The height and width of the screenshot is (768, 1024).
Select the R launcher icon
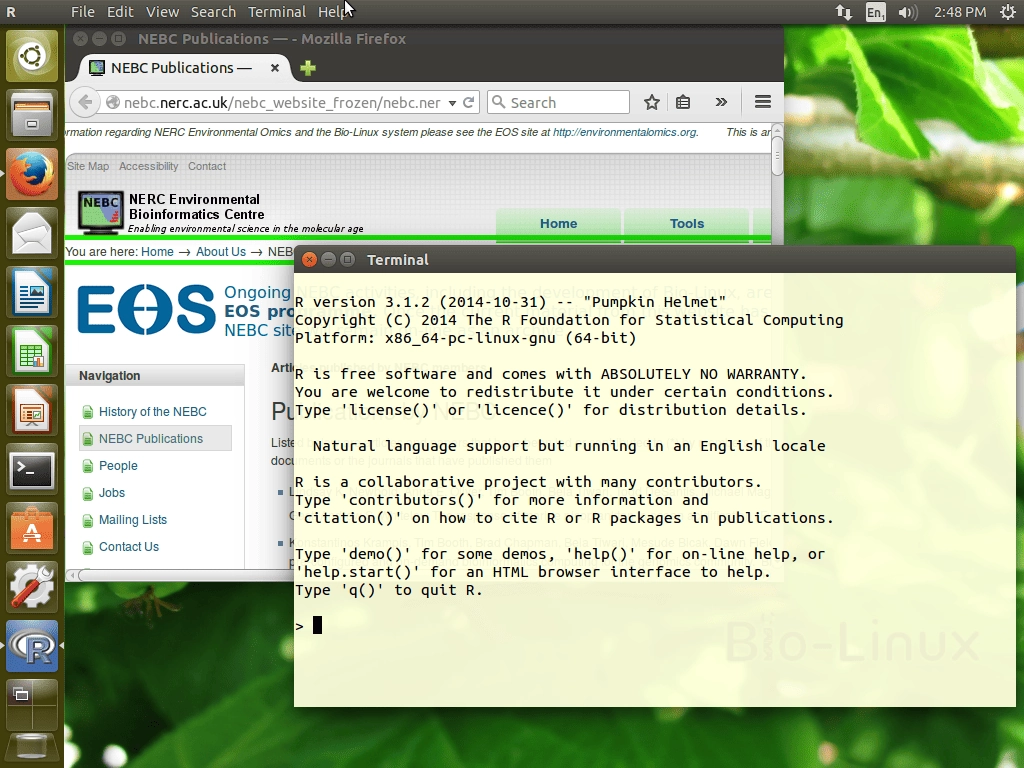pos(32,646)
